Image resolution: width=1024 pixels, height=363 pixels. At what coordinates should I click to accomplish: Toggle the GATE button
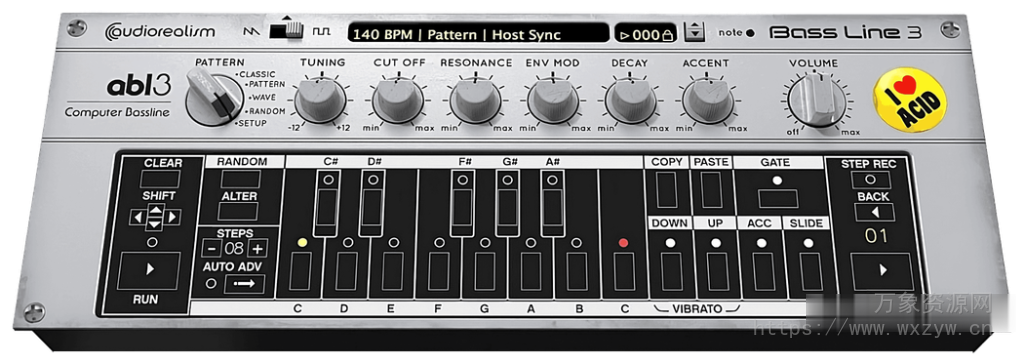point(778,198)
